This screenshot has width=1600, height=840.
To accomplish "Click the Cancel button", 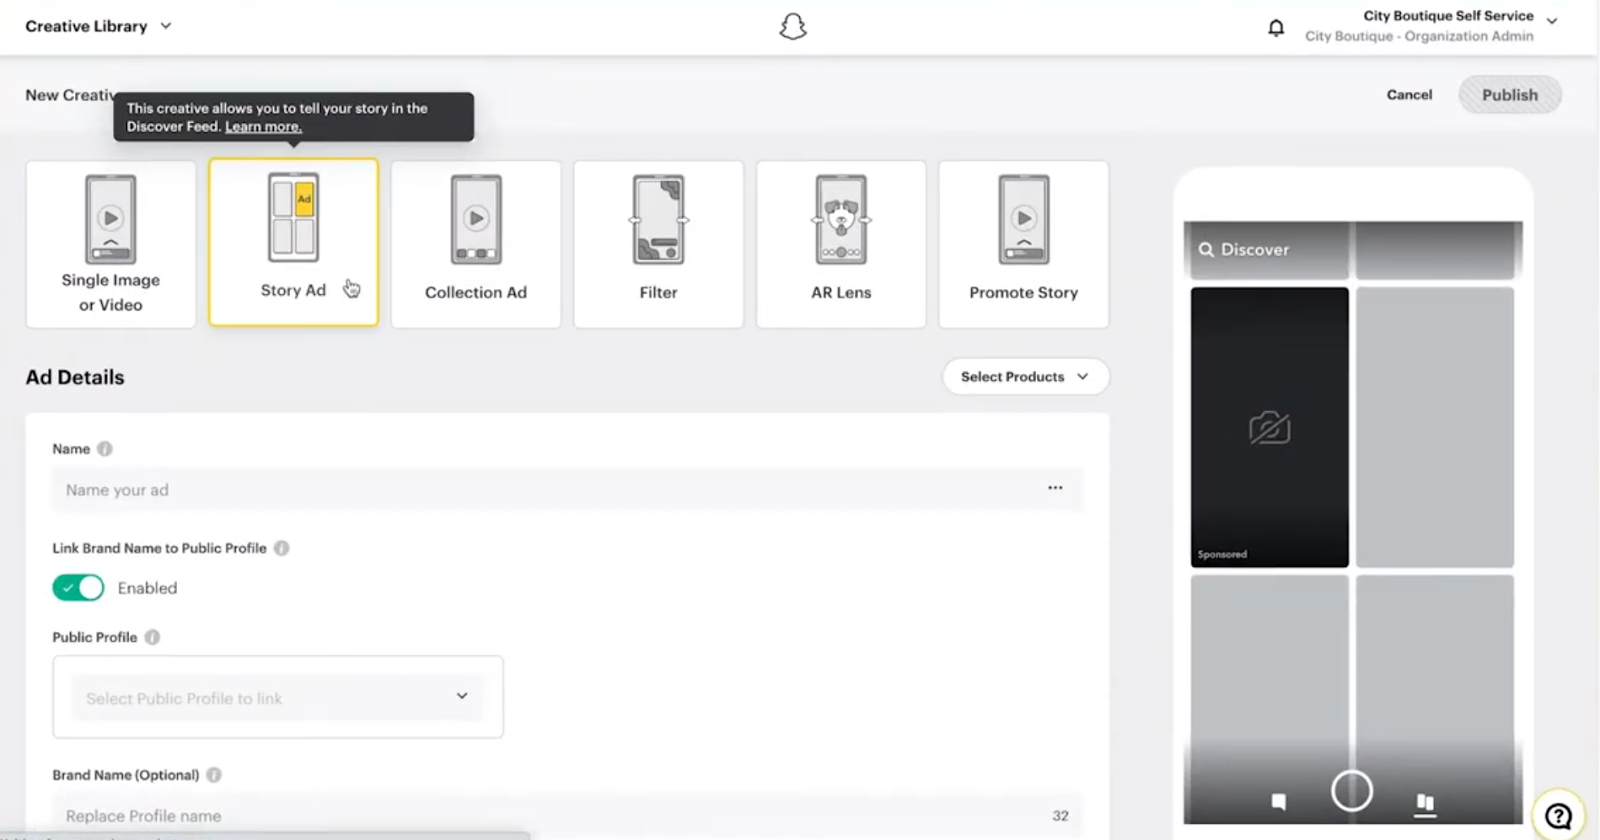I will pyautogui.click(x=1409, y=95).
